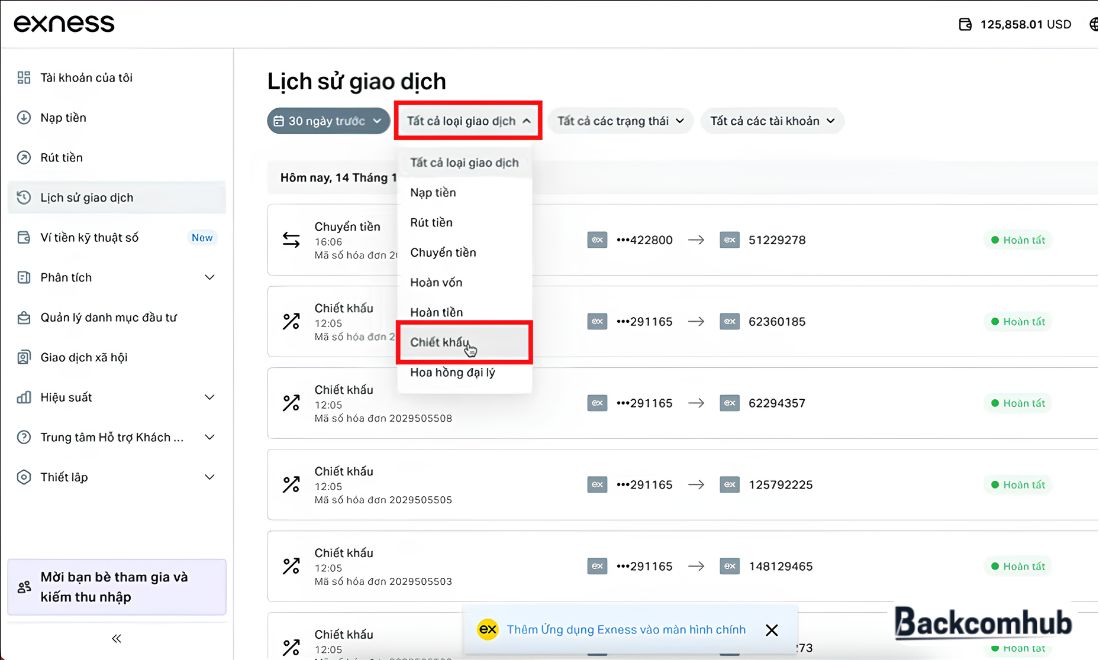Click Mời bạn bè tham gia banner
The width and height of the screenshot is (1100, 660).
(x=116, y=587)
